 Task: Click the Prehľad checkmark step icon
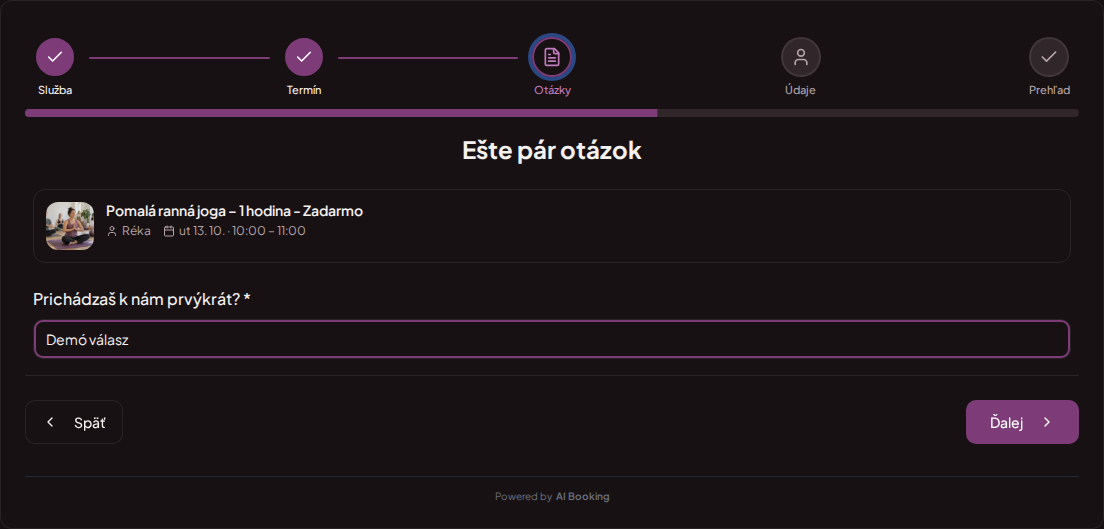[x=1048, y=57]
